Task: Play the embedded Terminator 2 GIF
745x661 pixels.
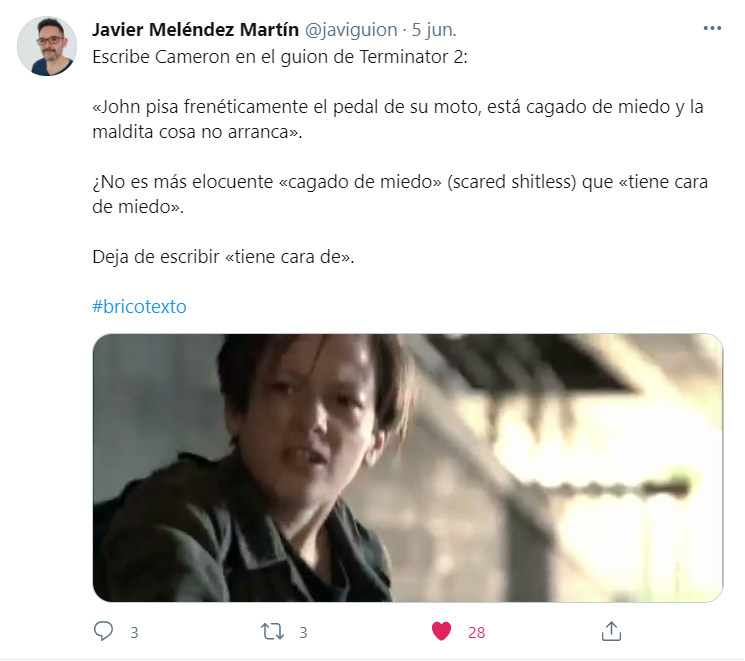Action: tap(408, 468)
